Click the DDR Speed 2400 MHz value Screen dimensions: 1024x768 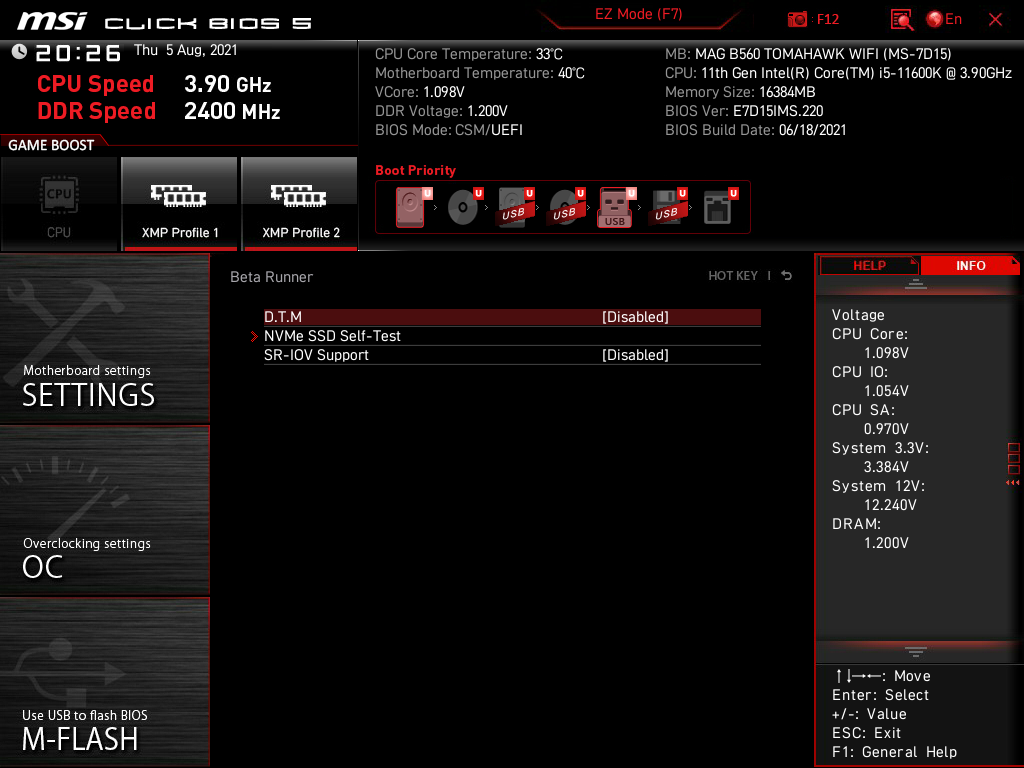click(232, 111)
